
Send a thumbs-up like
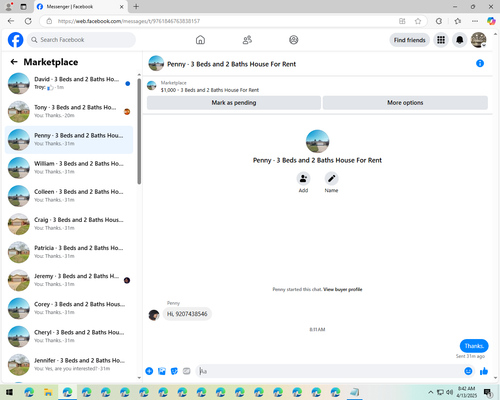coord(484,371)
